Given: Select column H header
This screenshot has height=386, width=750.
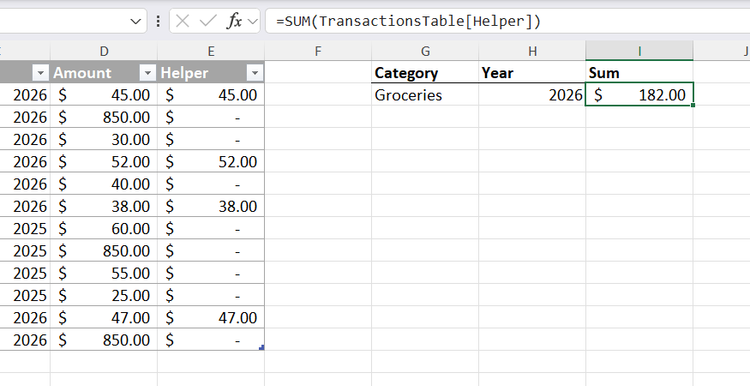Looking at the screenshot, I should (x=532, y=51).
